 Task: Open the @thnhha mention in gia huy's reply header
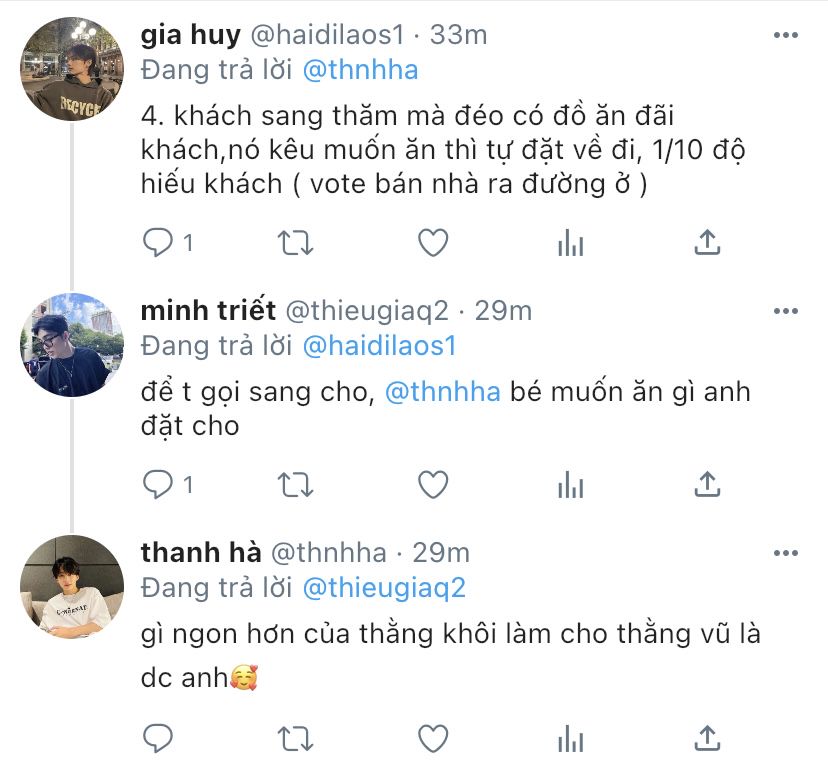(x=360, y=70)
